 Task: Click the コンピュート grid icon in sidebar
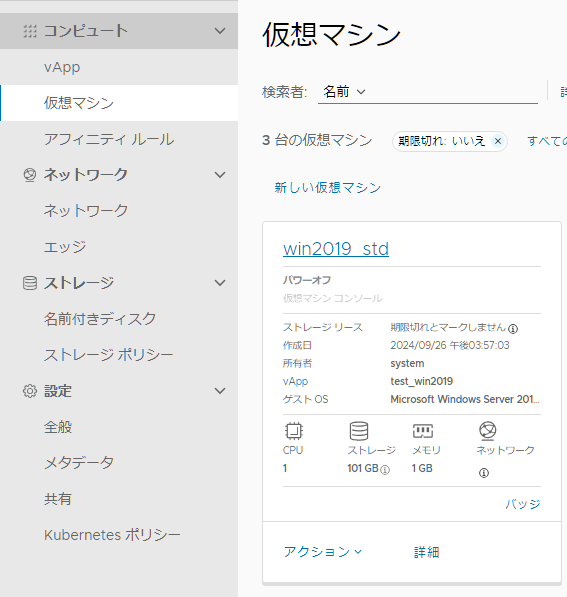tap(30, 31)
